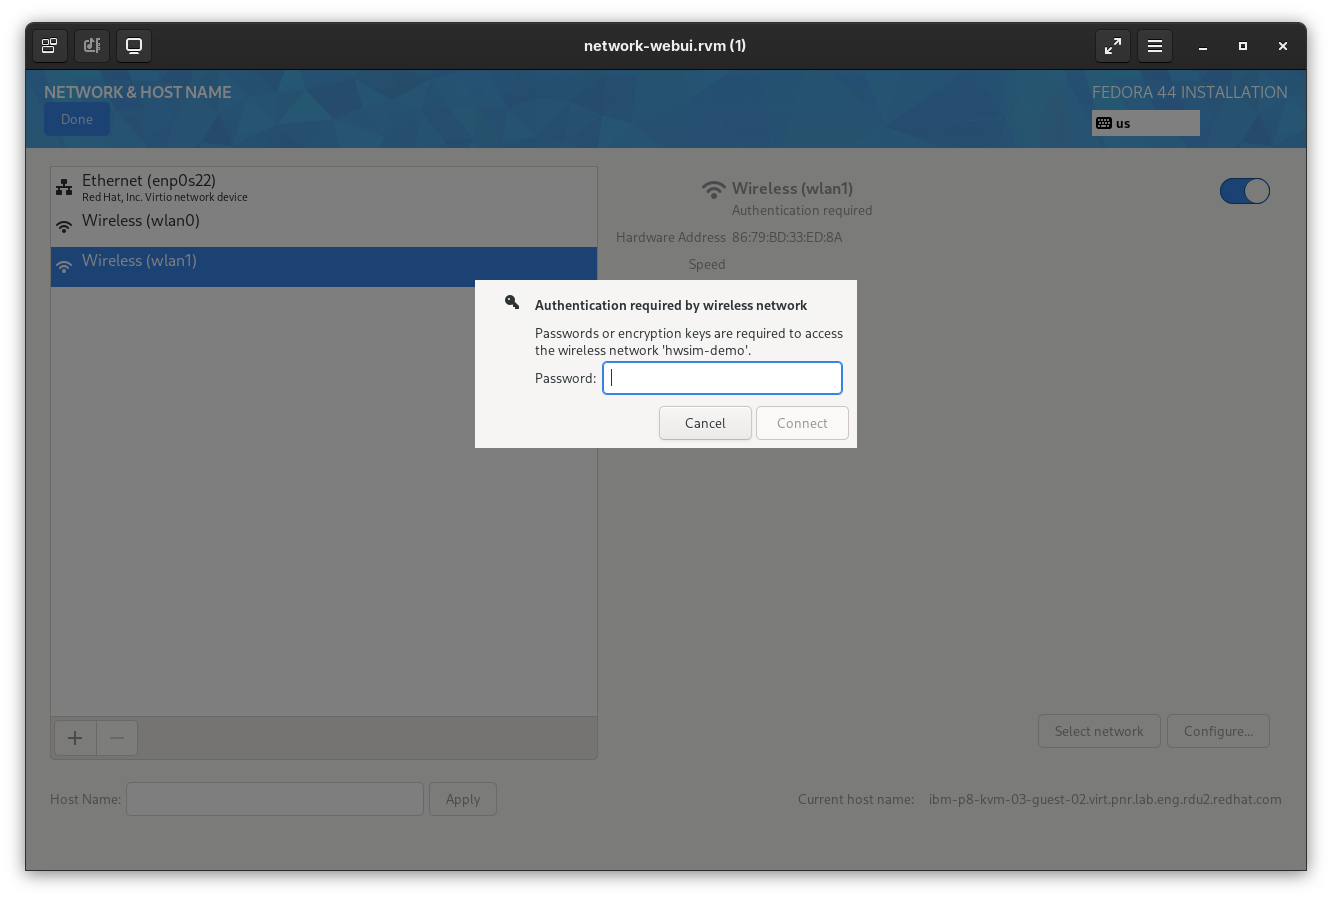Viewport: 1332px width, 899px height.
Task: Select the Wireless (wlan1) row in the device list
Action: (x=324, y=267)
